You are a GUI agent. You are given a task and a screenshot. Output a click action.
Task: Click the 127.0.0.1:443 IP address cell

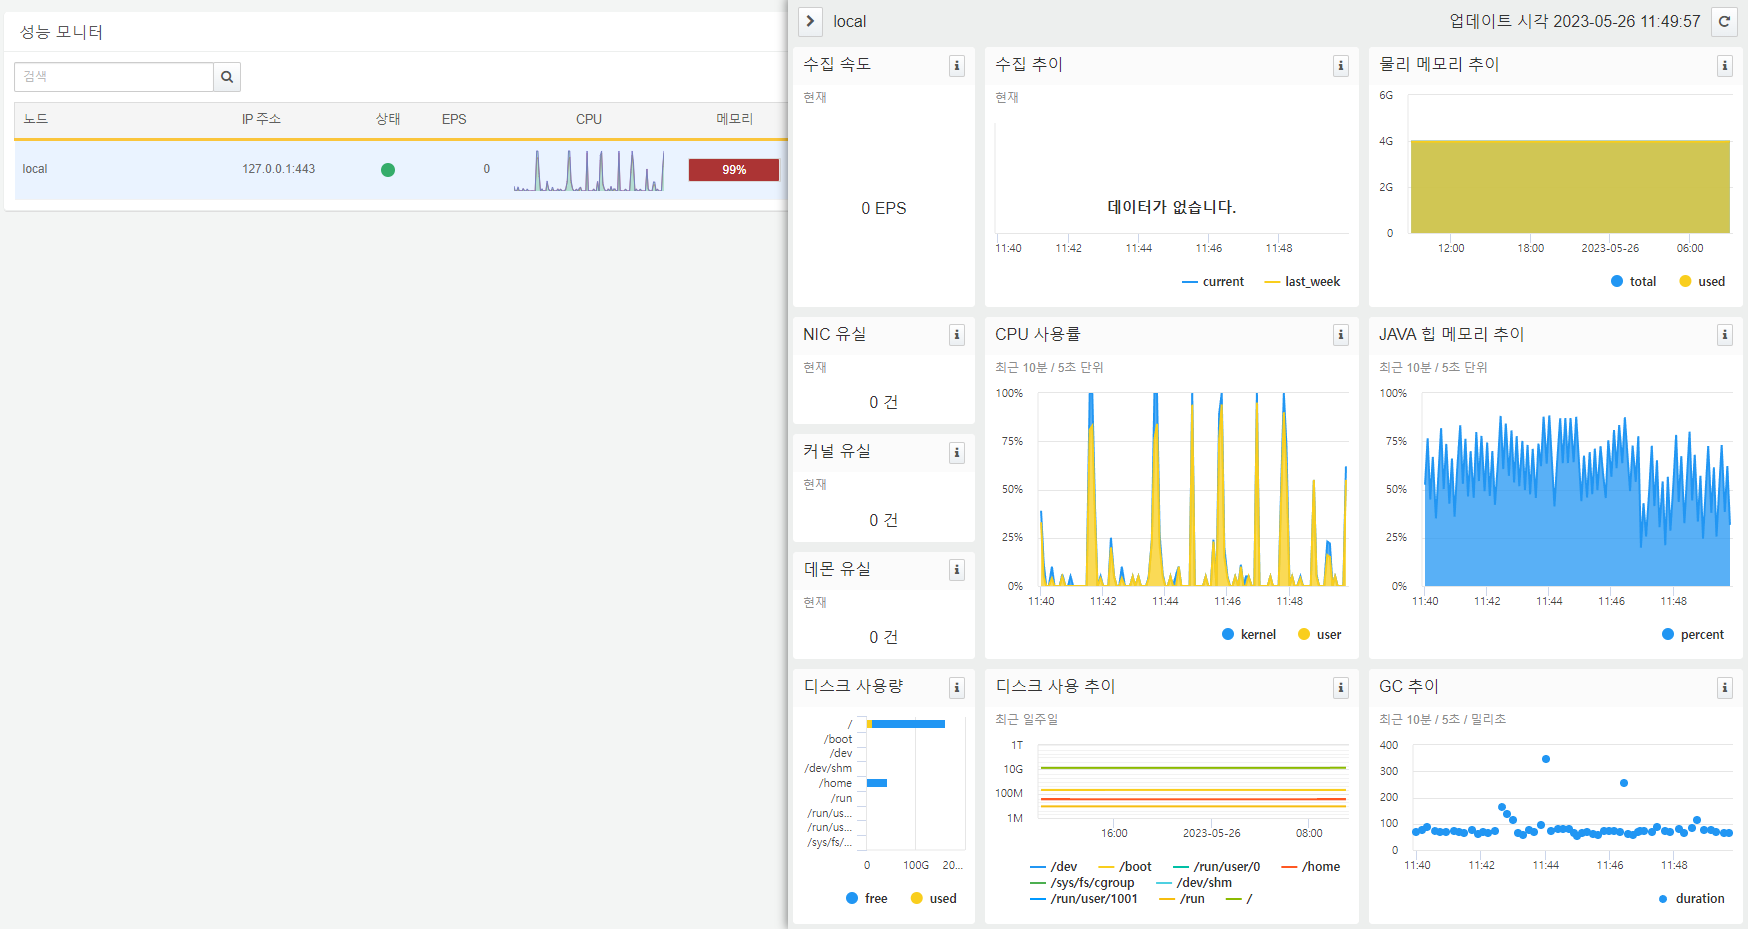point(278,169)
